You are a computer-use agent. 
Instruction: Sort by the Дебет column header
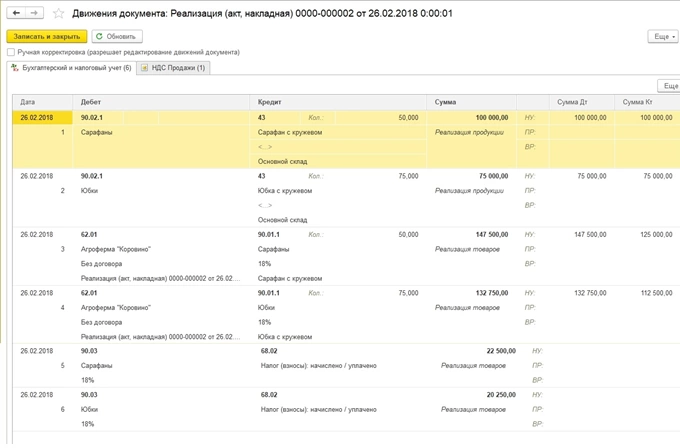coord(90,102)
